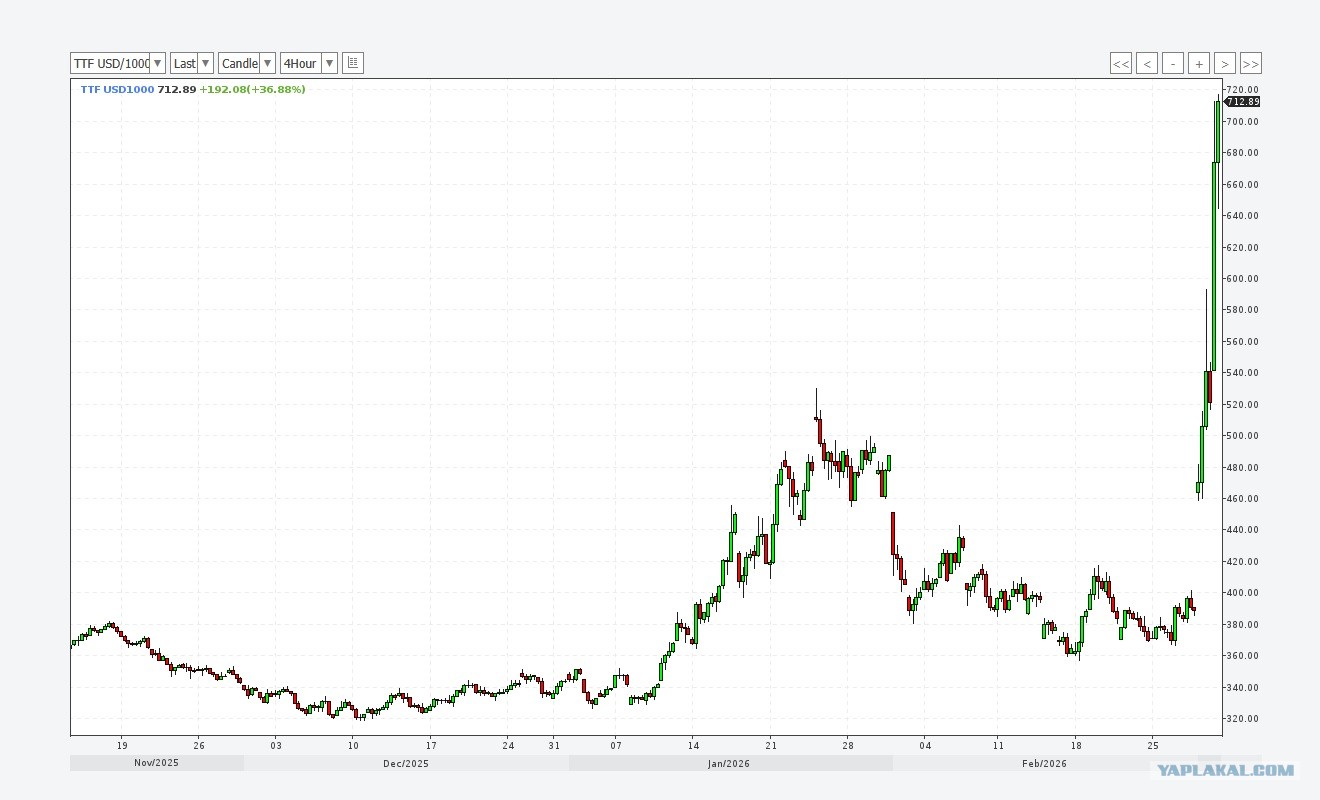Click the TTF USD1000 chart legend label
This screenshot has width=1320, height=800.
click(x=117, y=90)
